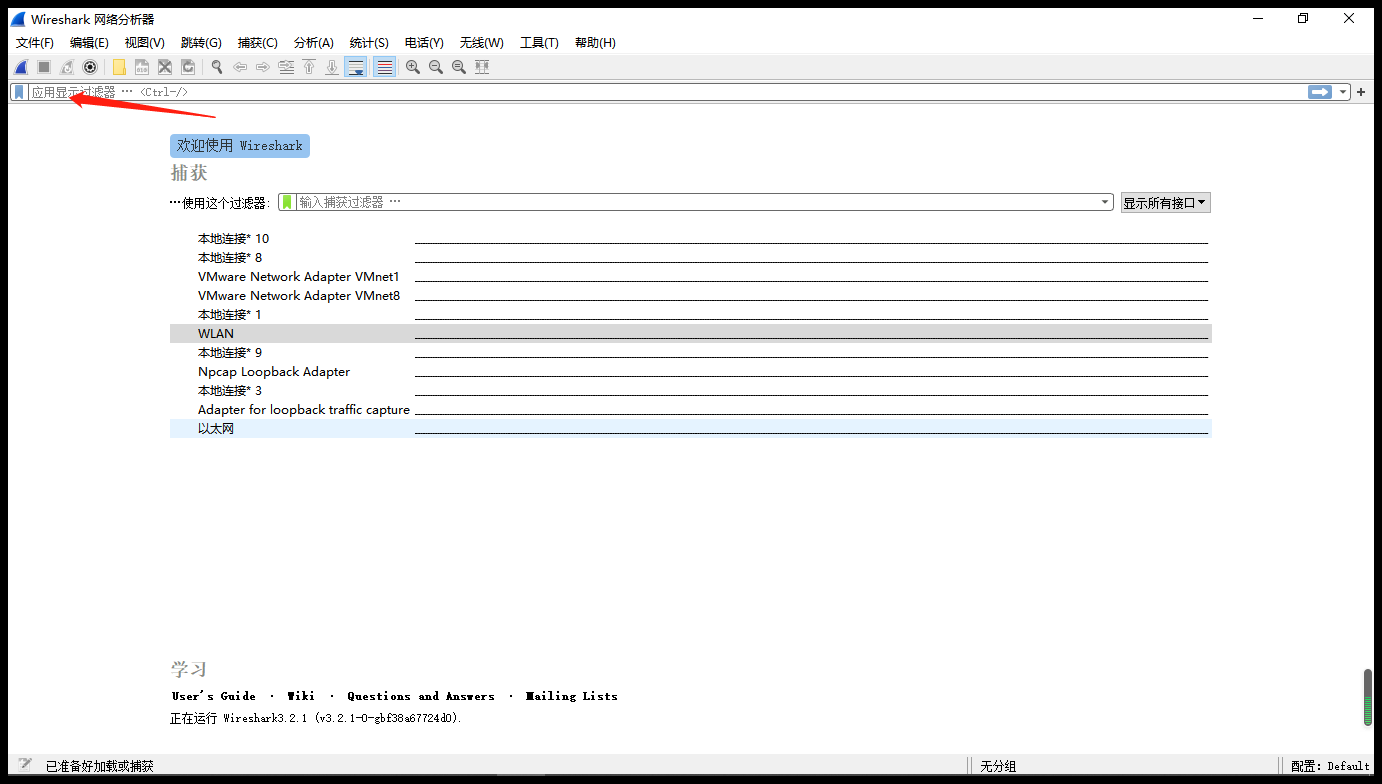Click the Save capture file icon
The height and width of the screenshot is (784, 1382).
coord(142,67)
